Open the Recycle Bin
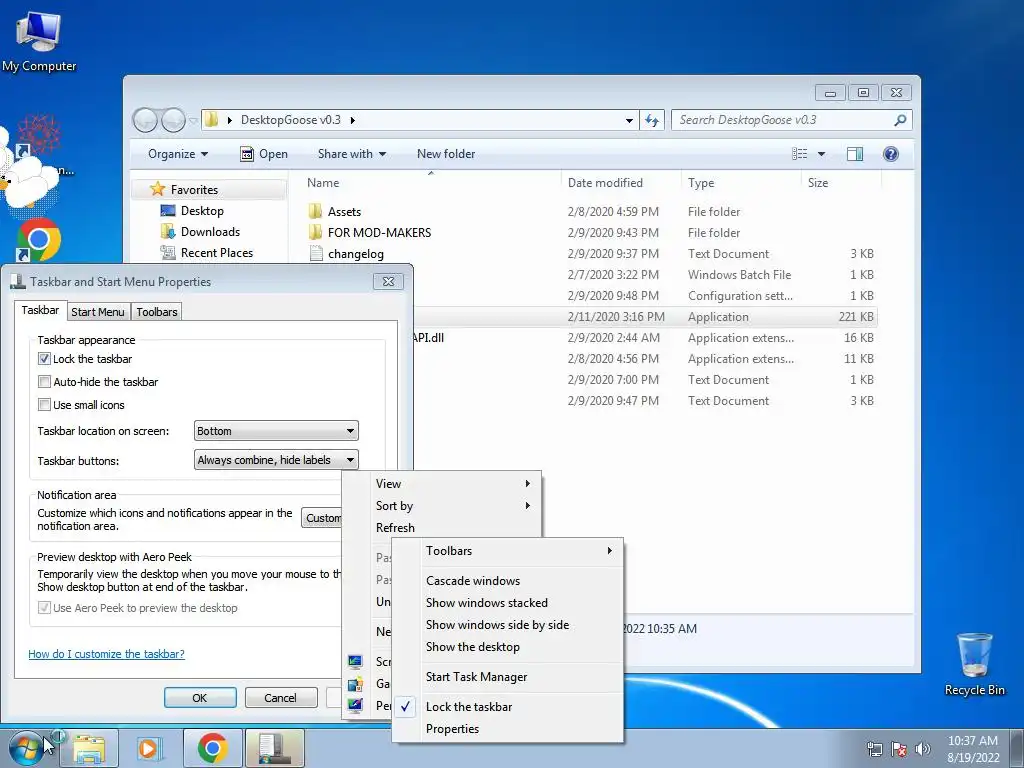This screenshot has width=1024, height=768. [x=974, y=664]
